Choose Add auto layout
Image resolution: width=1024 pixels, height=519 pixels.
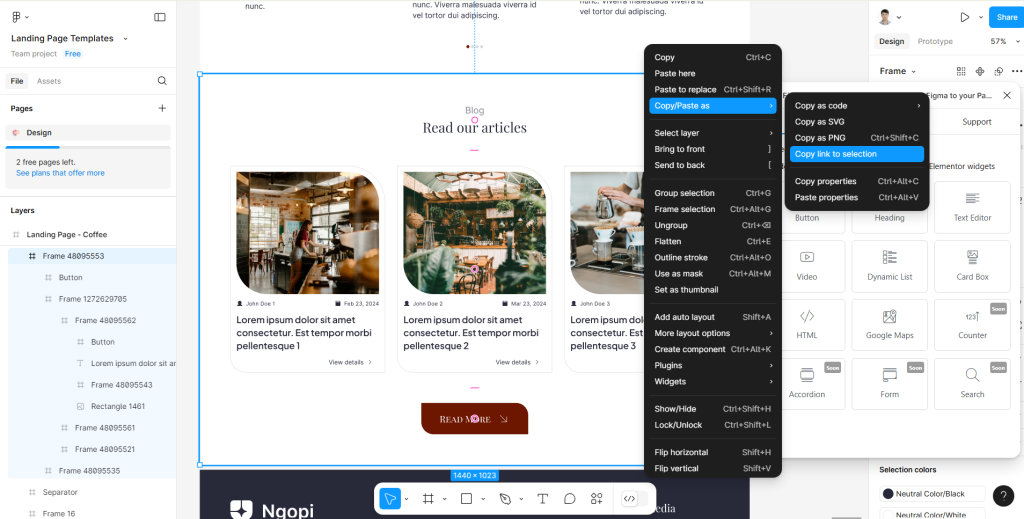[x=712, y=317]
